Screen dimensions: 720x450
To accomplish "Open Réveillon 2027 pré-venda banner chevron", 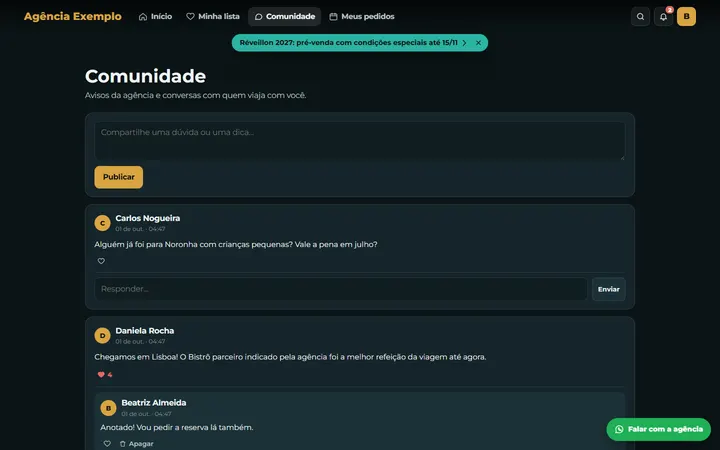I will 465,43.
